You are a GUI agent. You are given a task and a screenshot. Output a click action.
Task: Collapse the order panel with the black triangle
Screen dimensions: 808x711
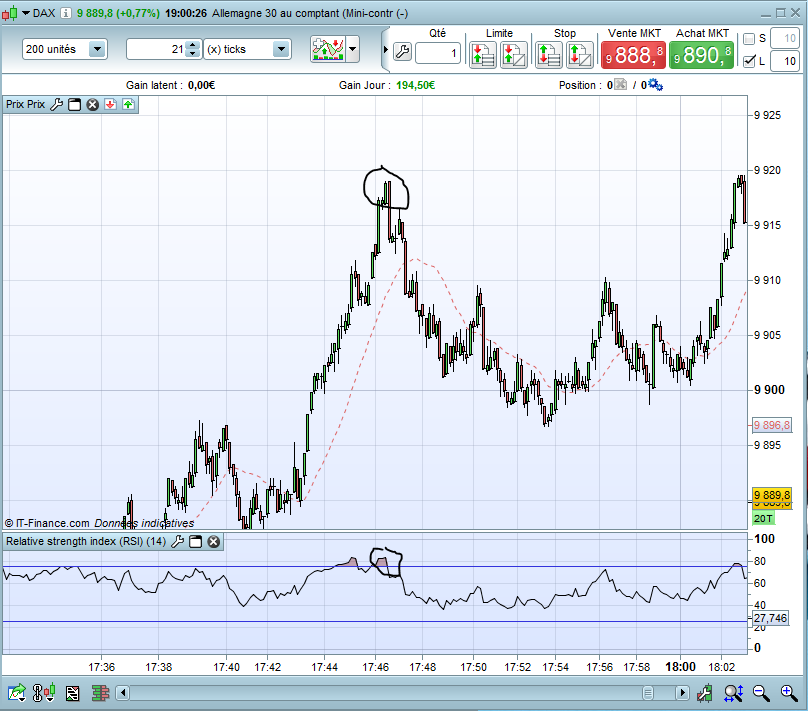point(385,50)
